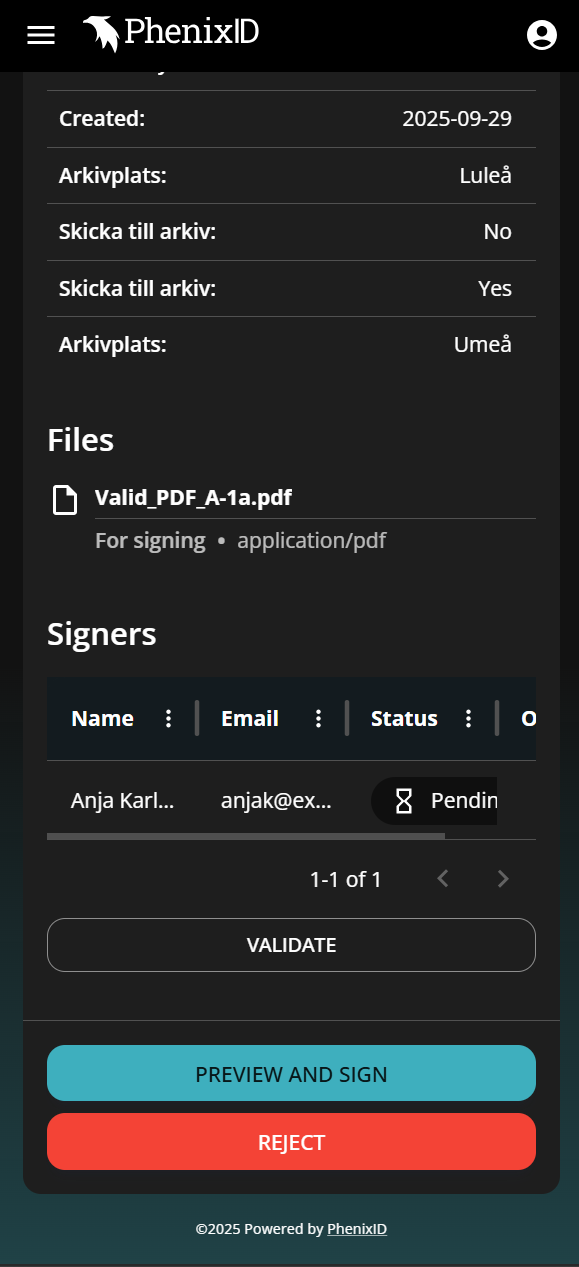The height and width of the screenshot is (1267, 579).
Task: Go to next page of signers
Action: (x=503, y=879)
